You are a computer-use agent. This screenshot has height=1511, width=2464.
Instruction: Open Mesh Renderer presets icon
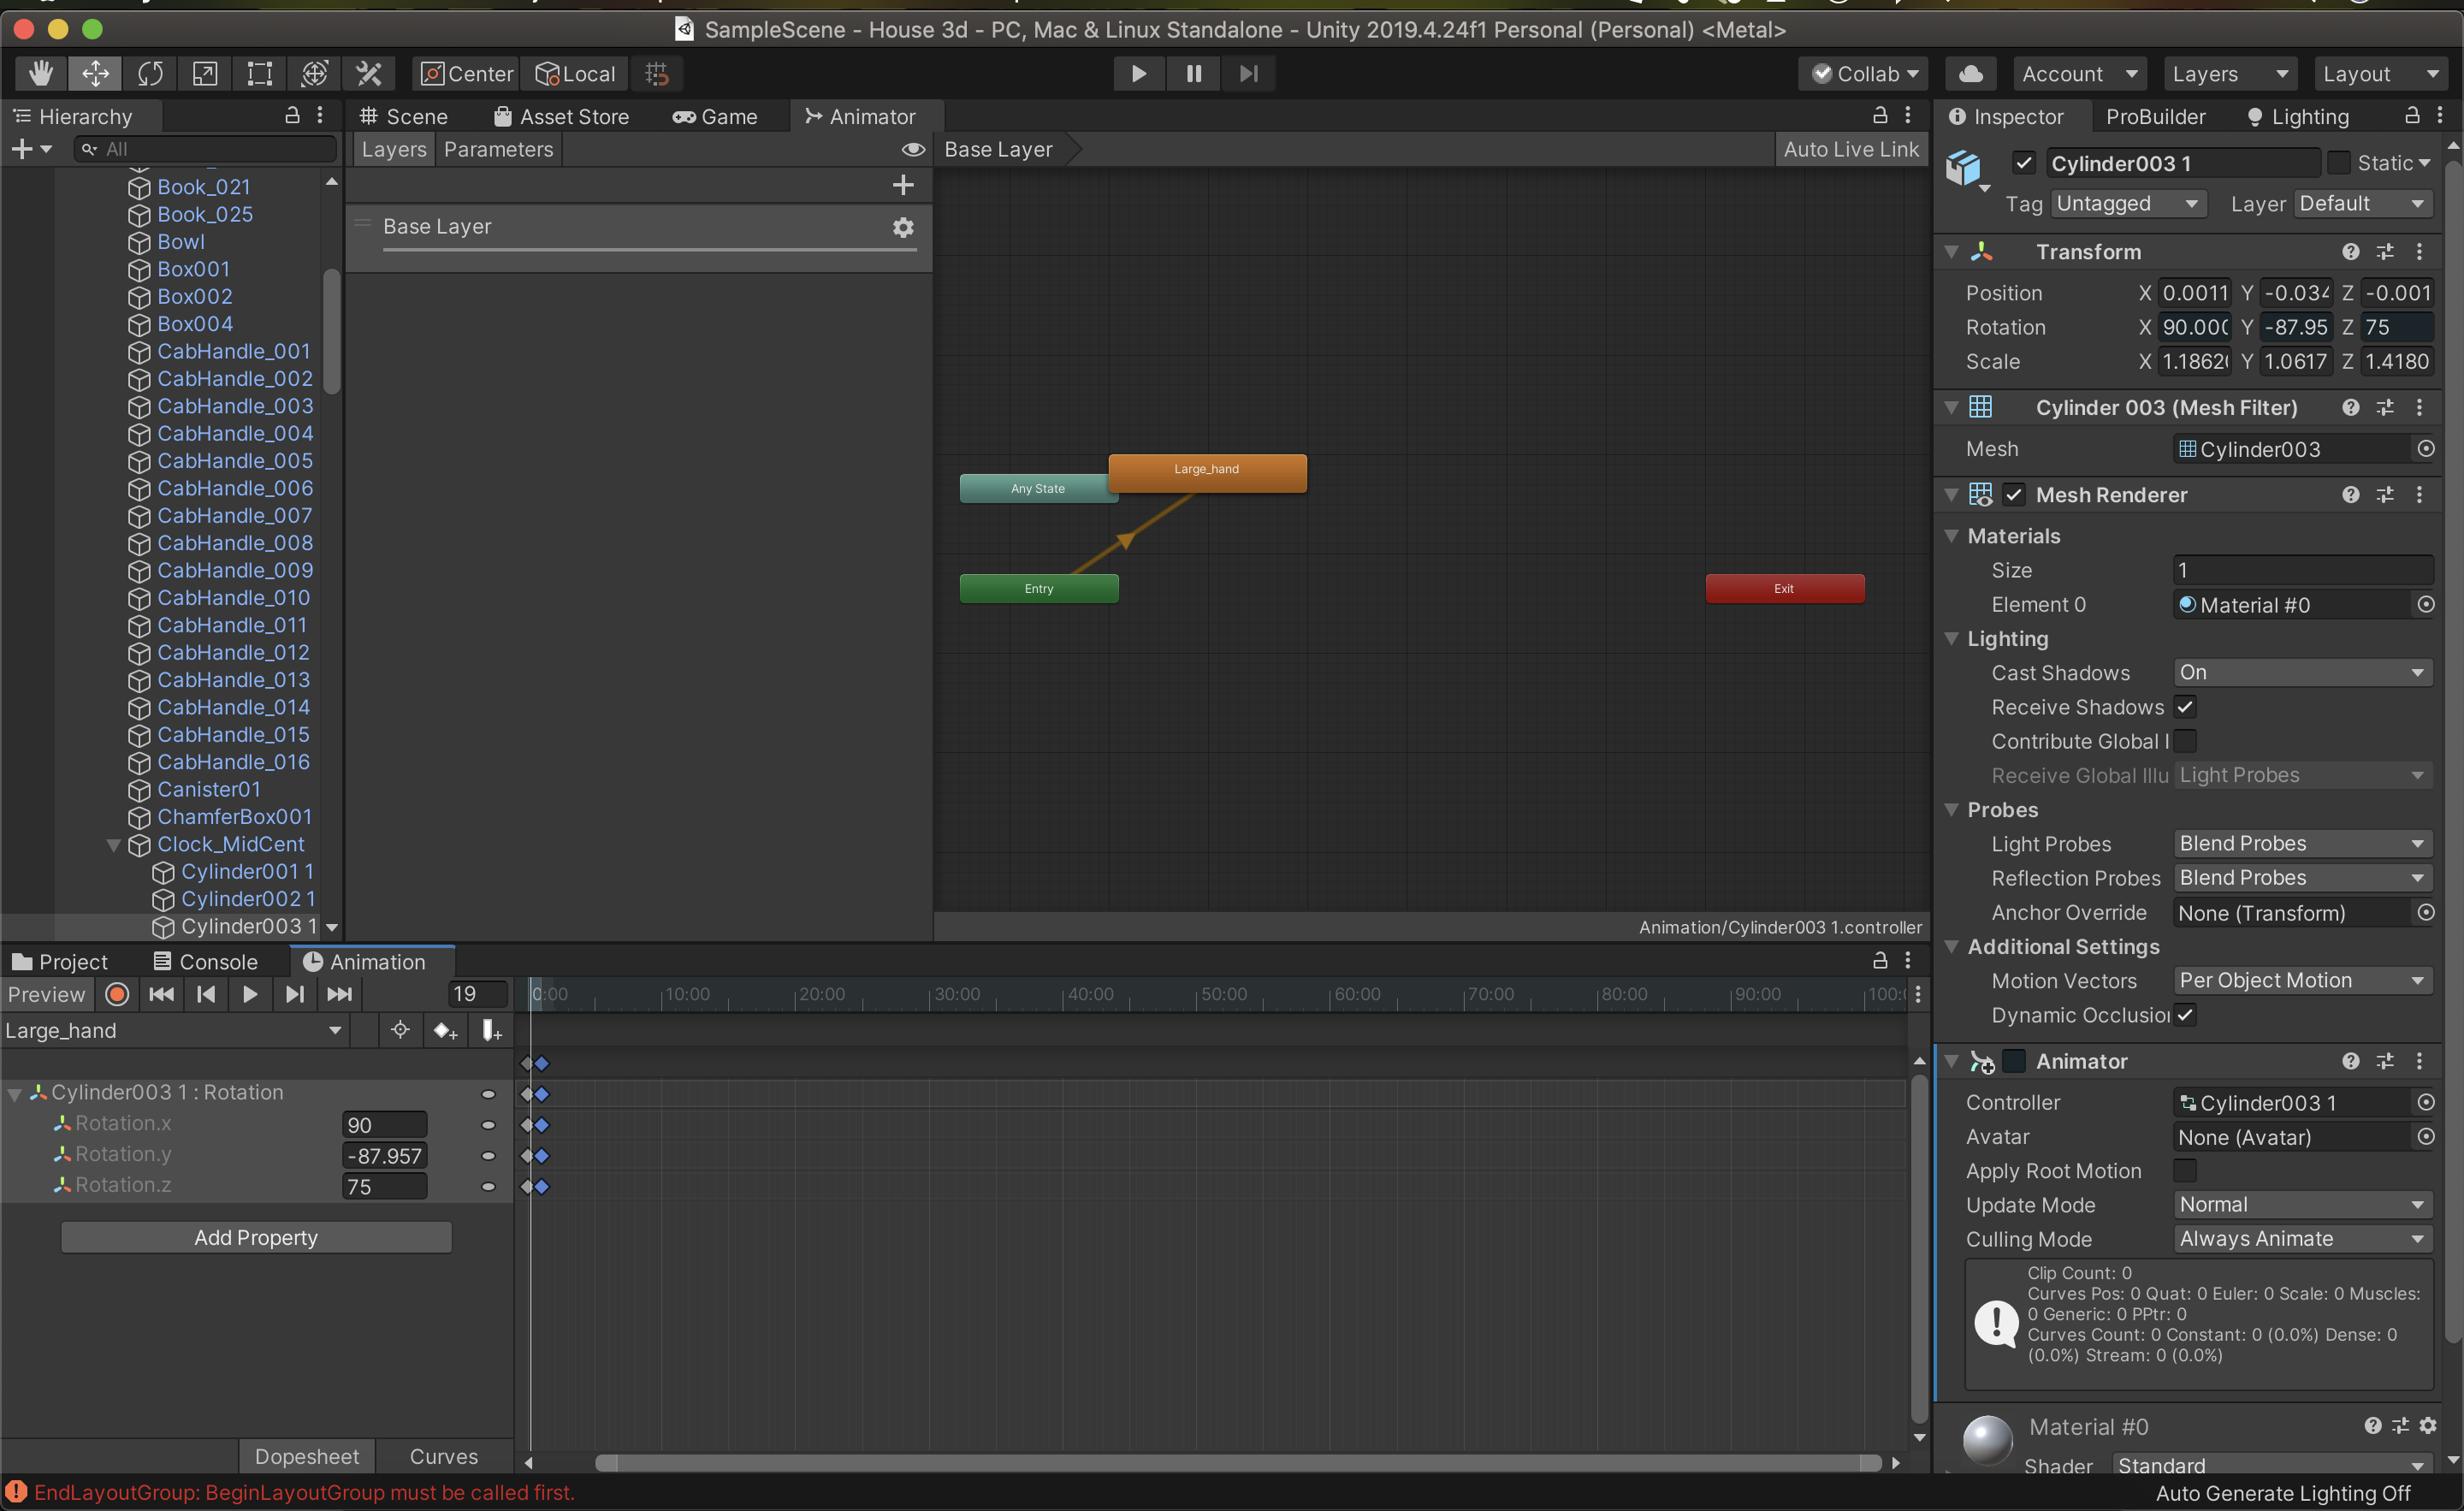(2385, 495)
